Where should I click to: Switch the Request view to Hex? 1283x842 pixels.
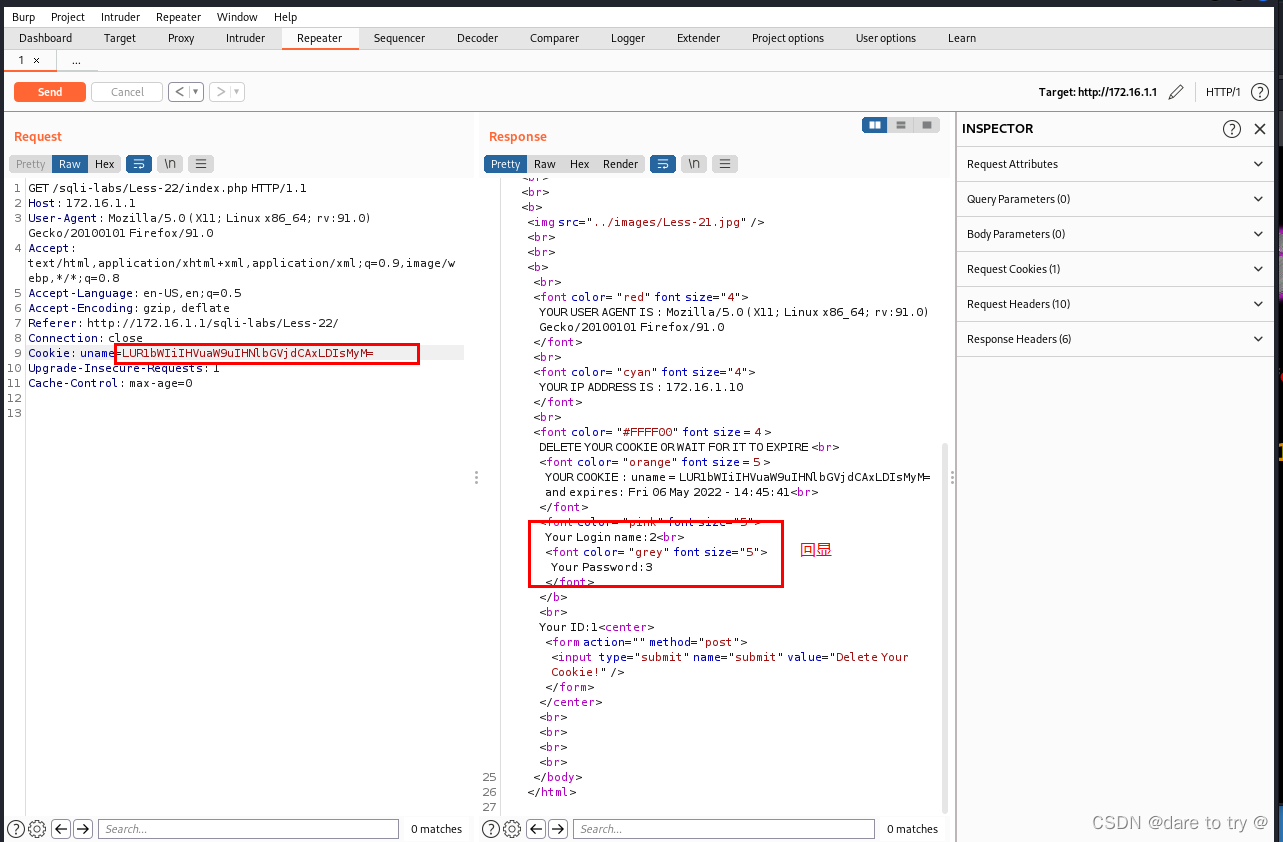105,164
